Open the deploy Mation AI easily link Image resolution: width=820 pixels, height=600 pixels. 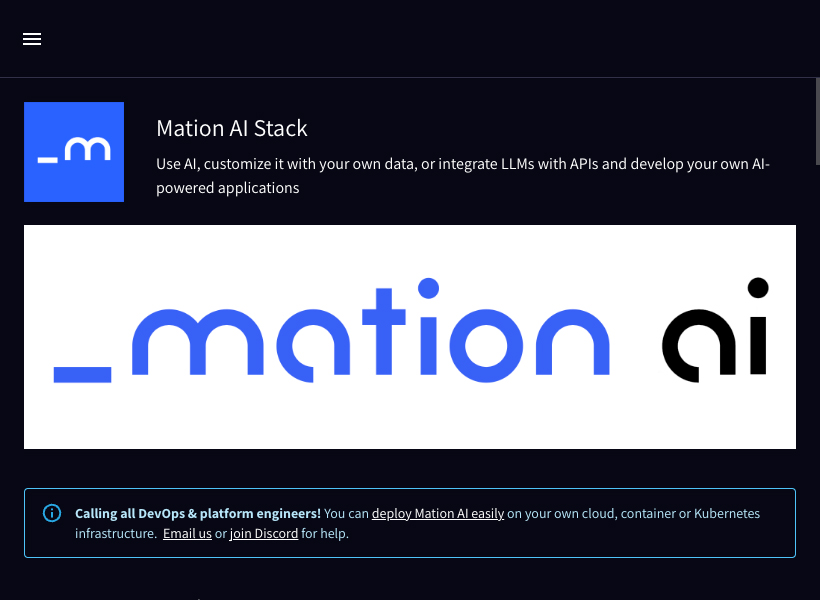tap(438, 514)
